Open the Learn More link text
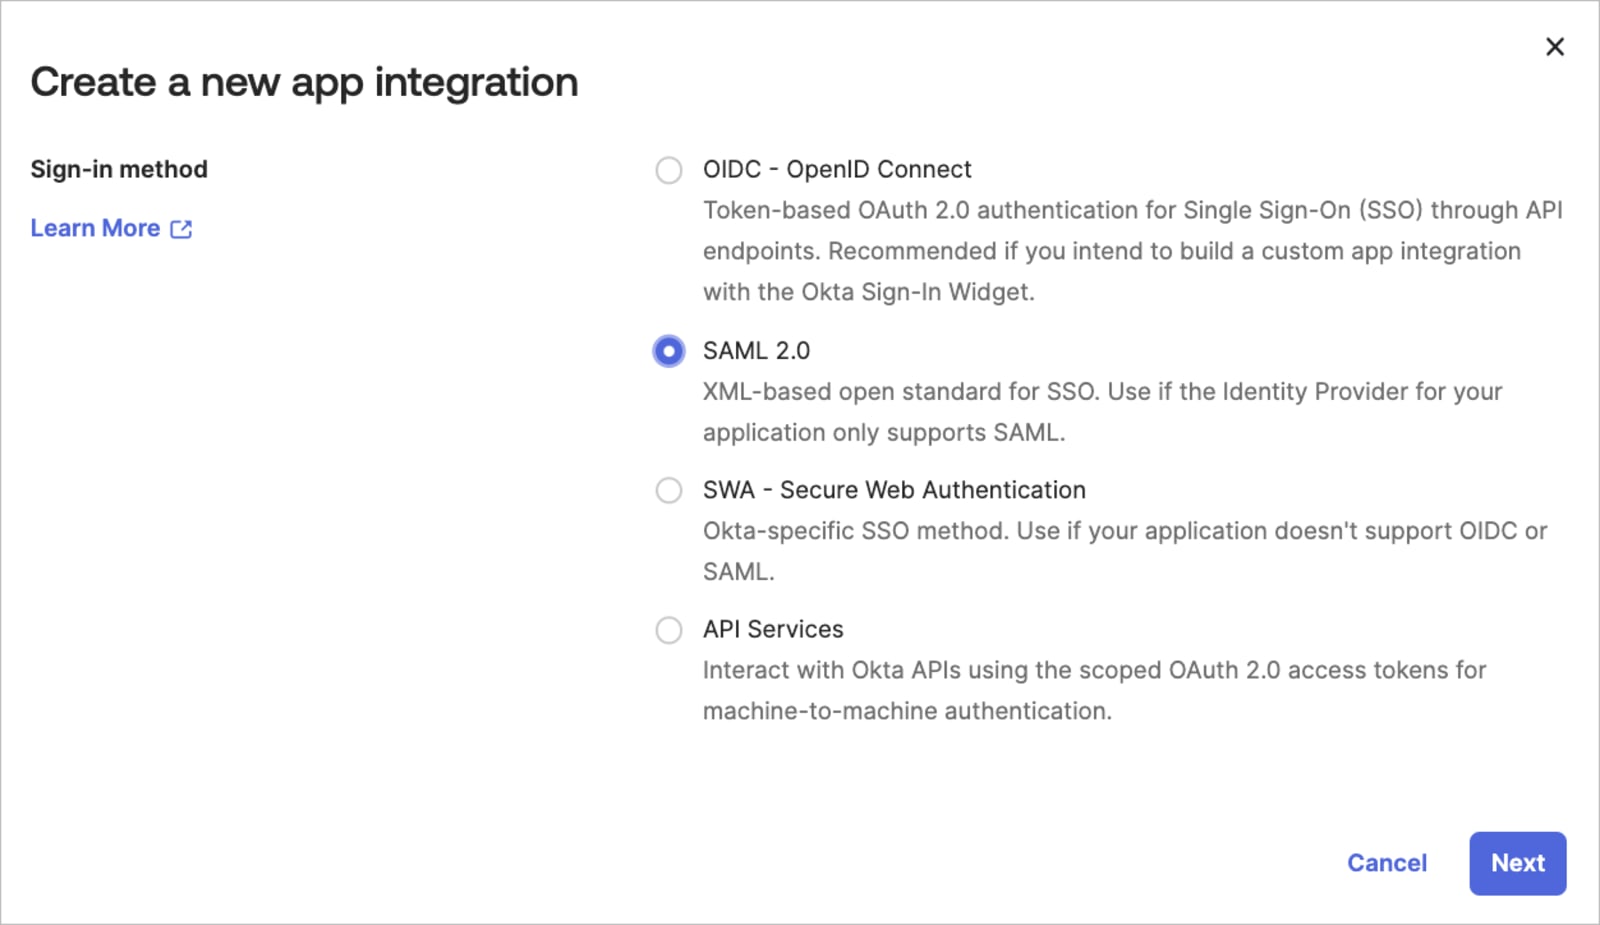Image resolution: width=1600 pixels, height=925 pixels. (95, 228)
